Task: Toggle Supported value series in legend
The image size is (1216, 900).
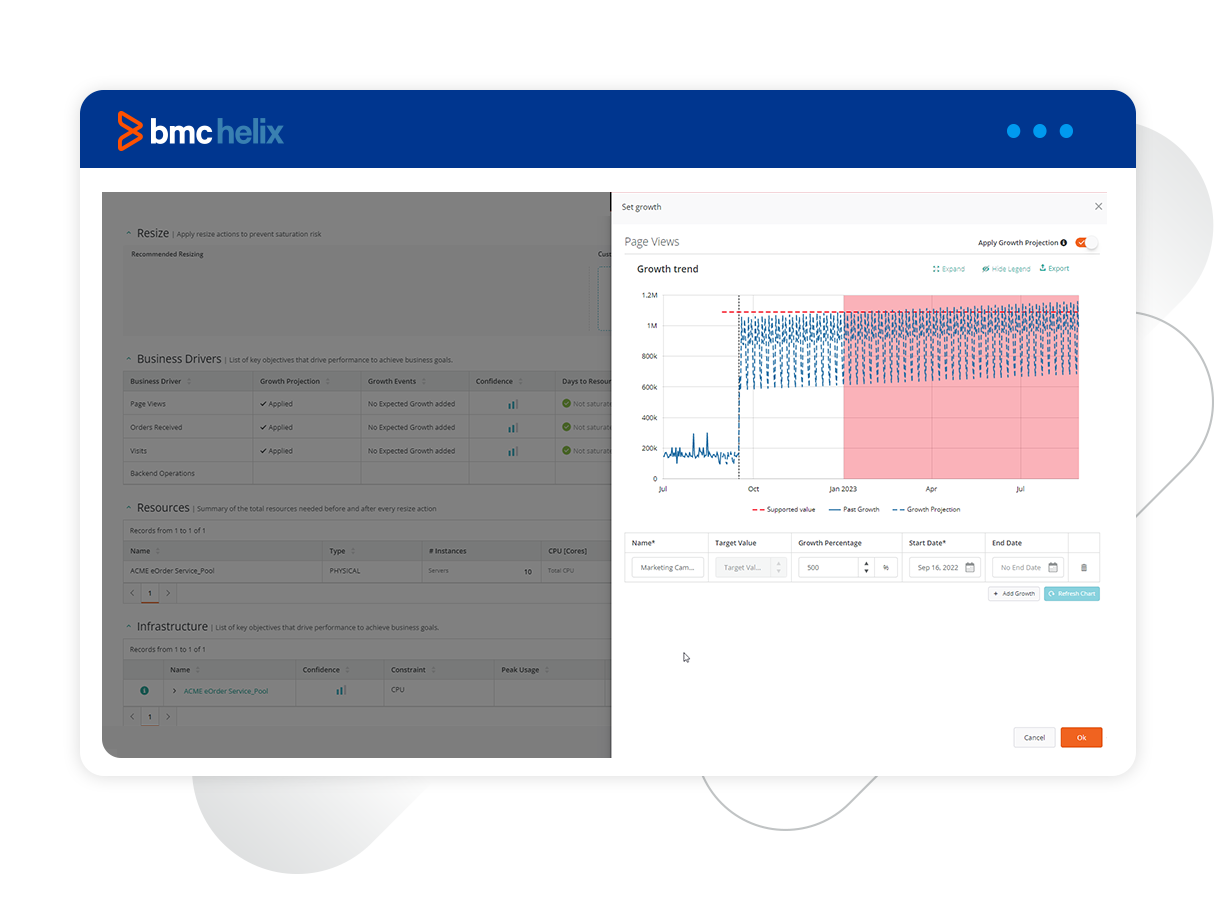Action: [784, 510]
